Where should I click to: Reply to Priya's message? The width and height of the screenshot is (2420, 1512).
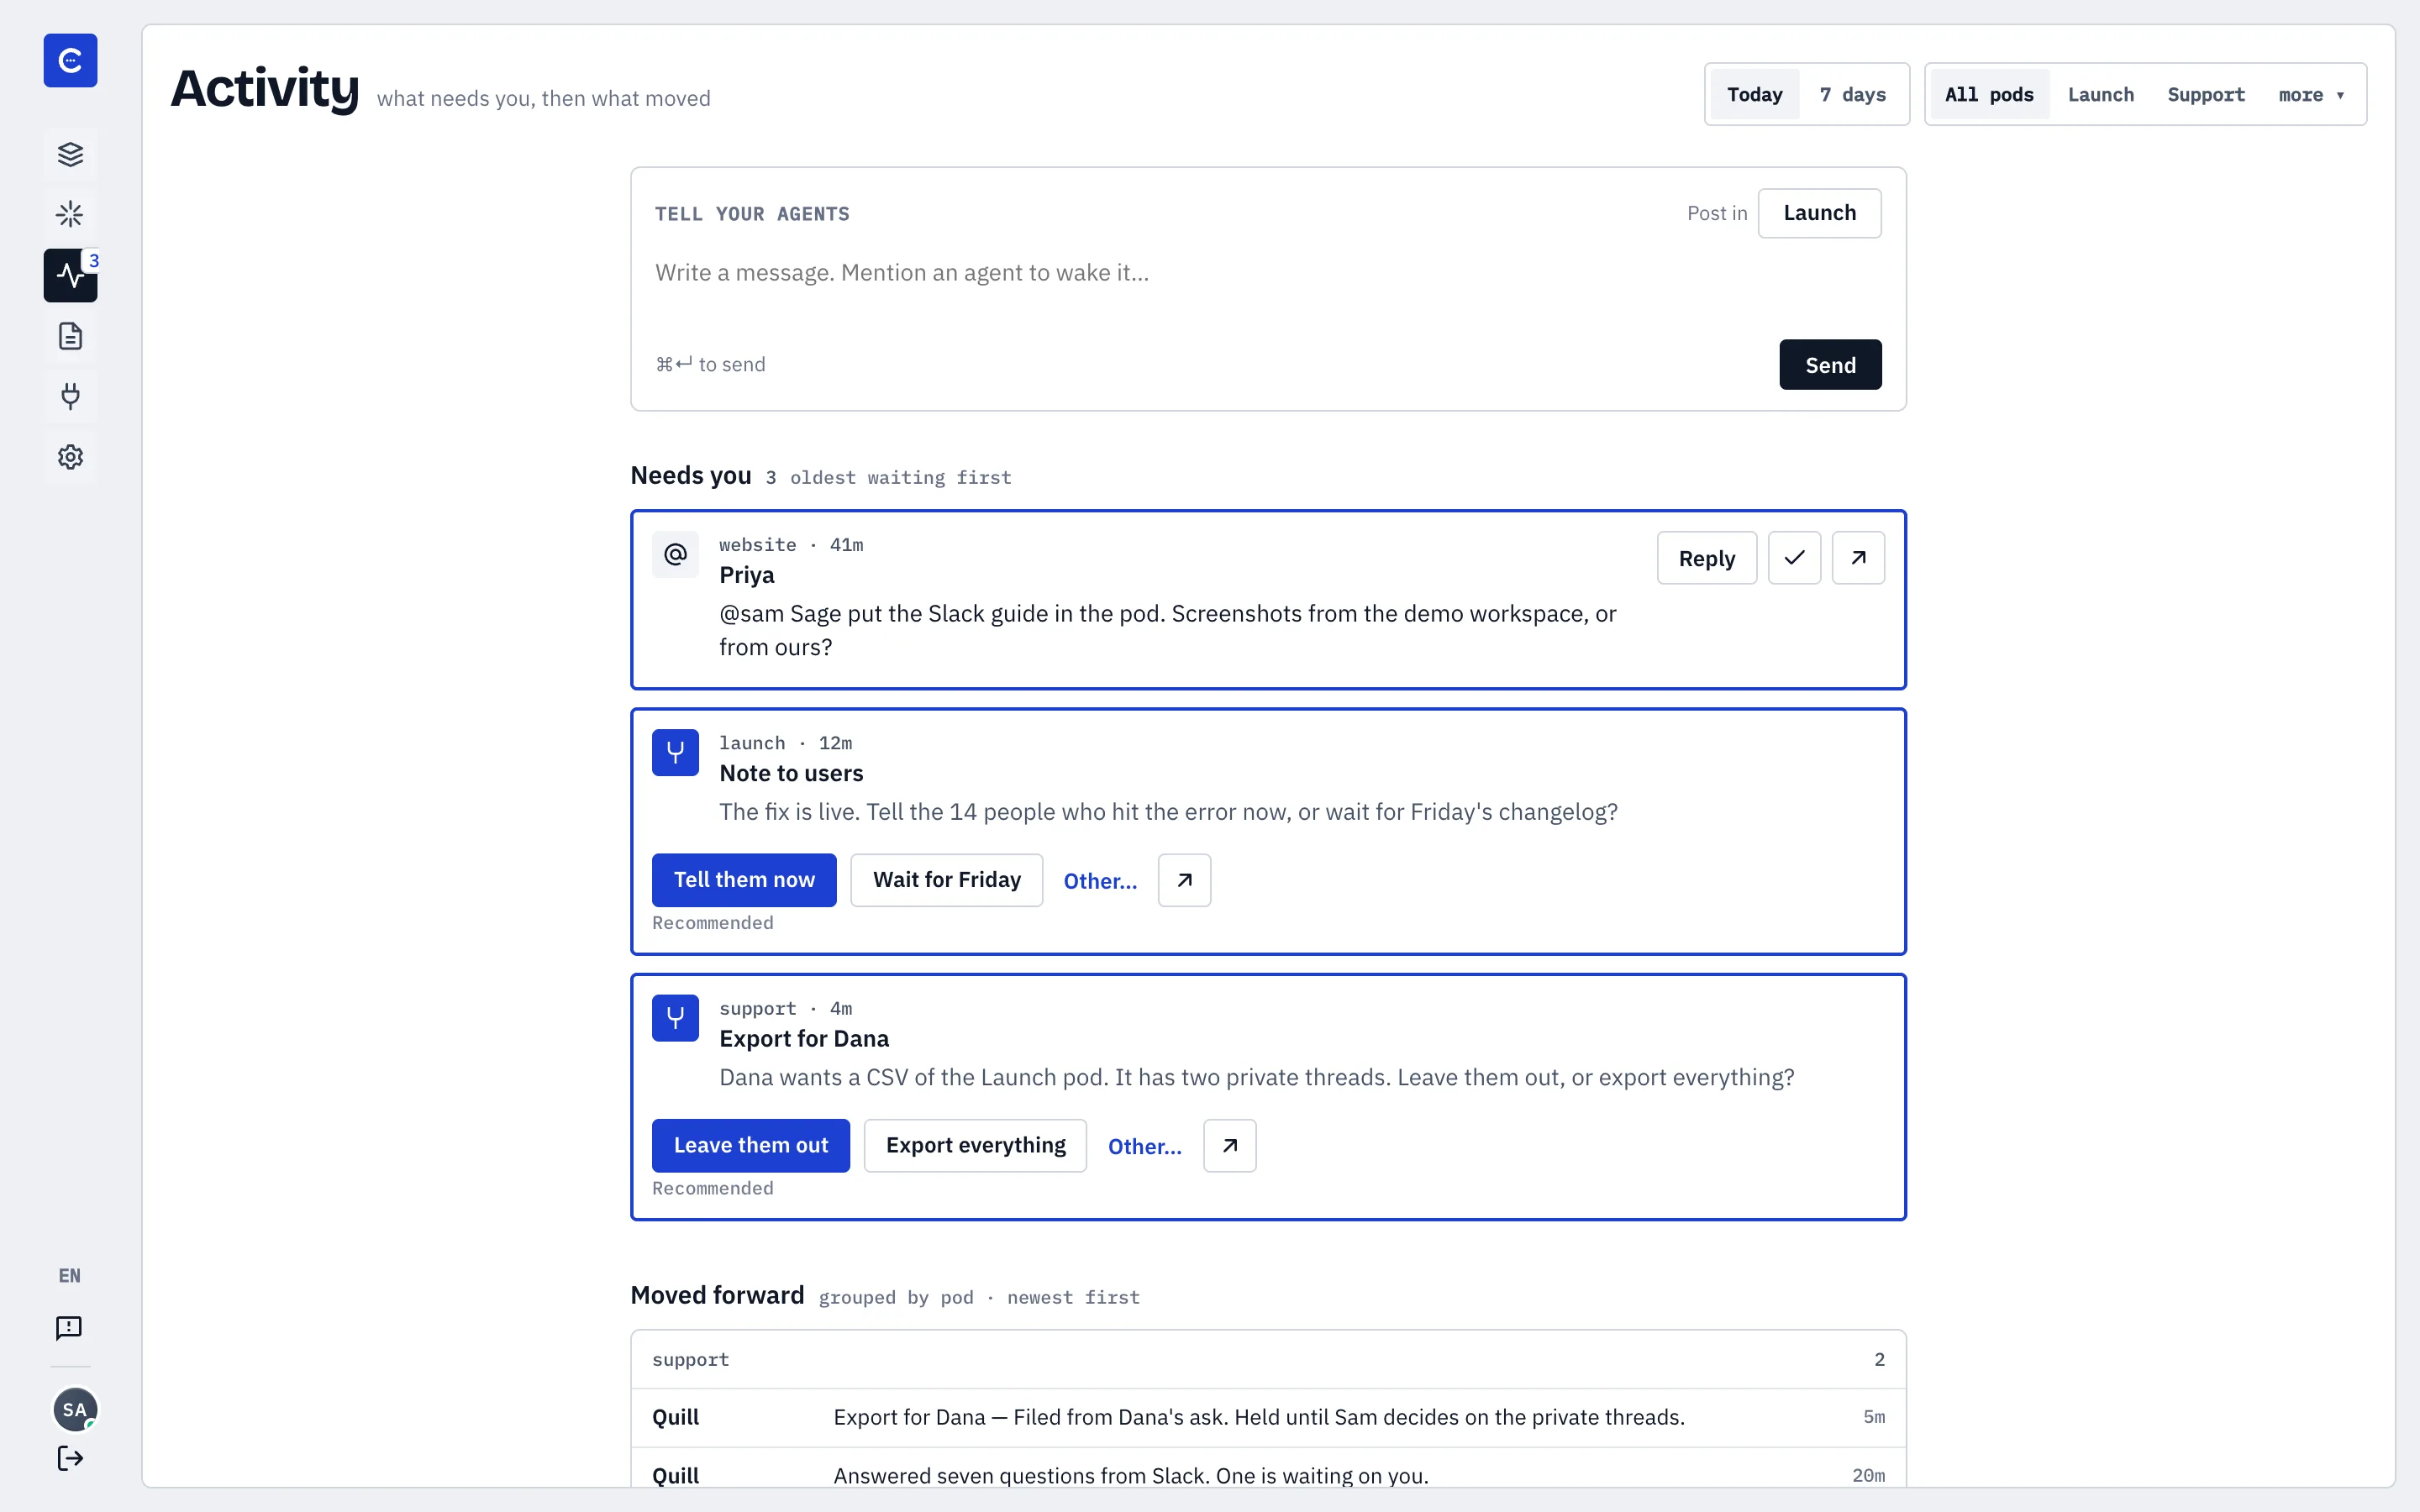point(1706,558)
